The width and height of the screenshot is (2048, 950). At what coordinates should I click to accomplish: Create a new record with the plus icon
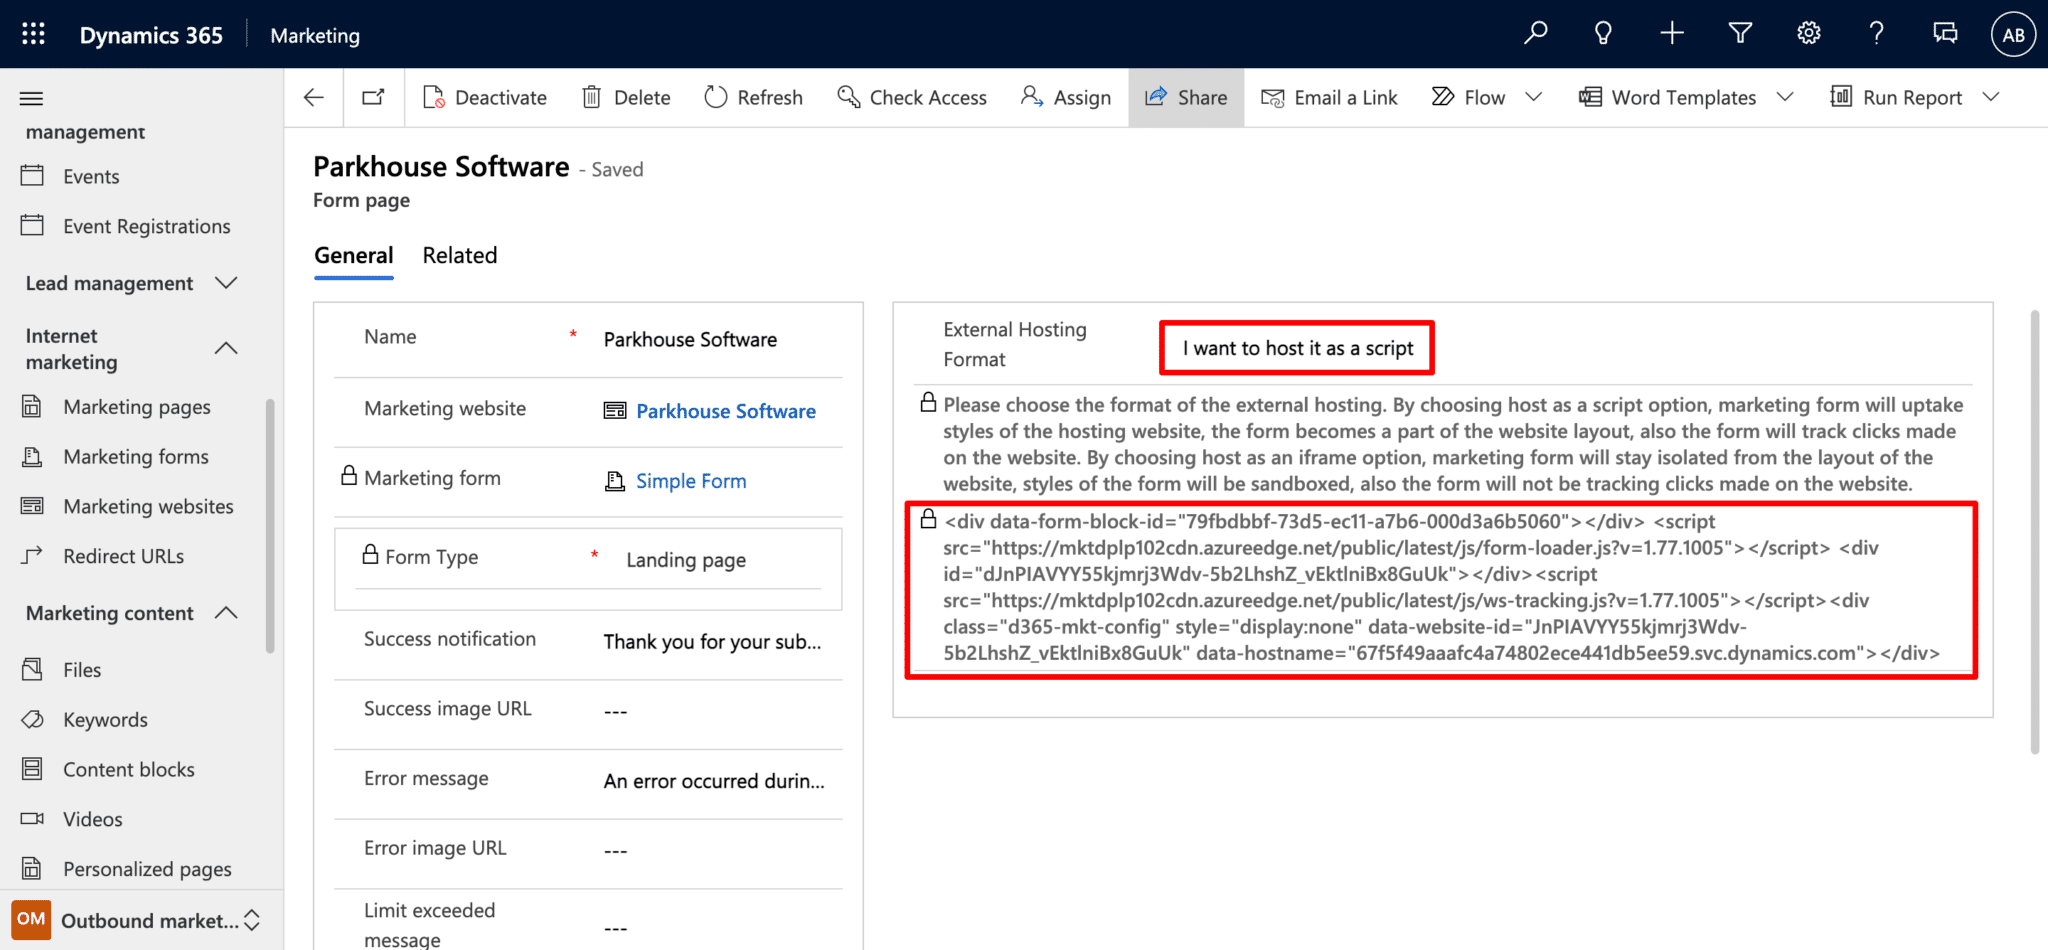point(1672,33)
